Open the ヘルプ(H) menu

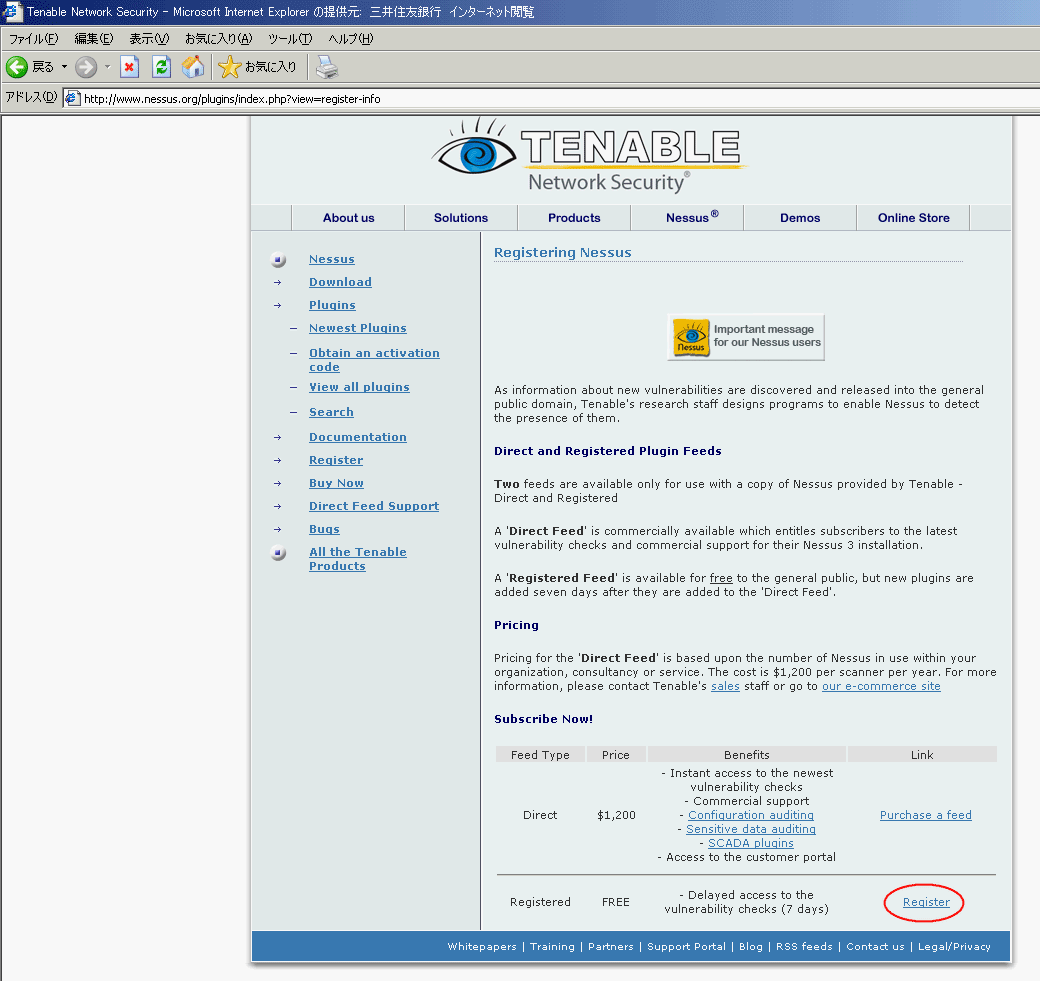pyautogui.click(x=351, y=38)
